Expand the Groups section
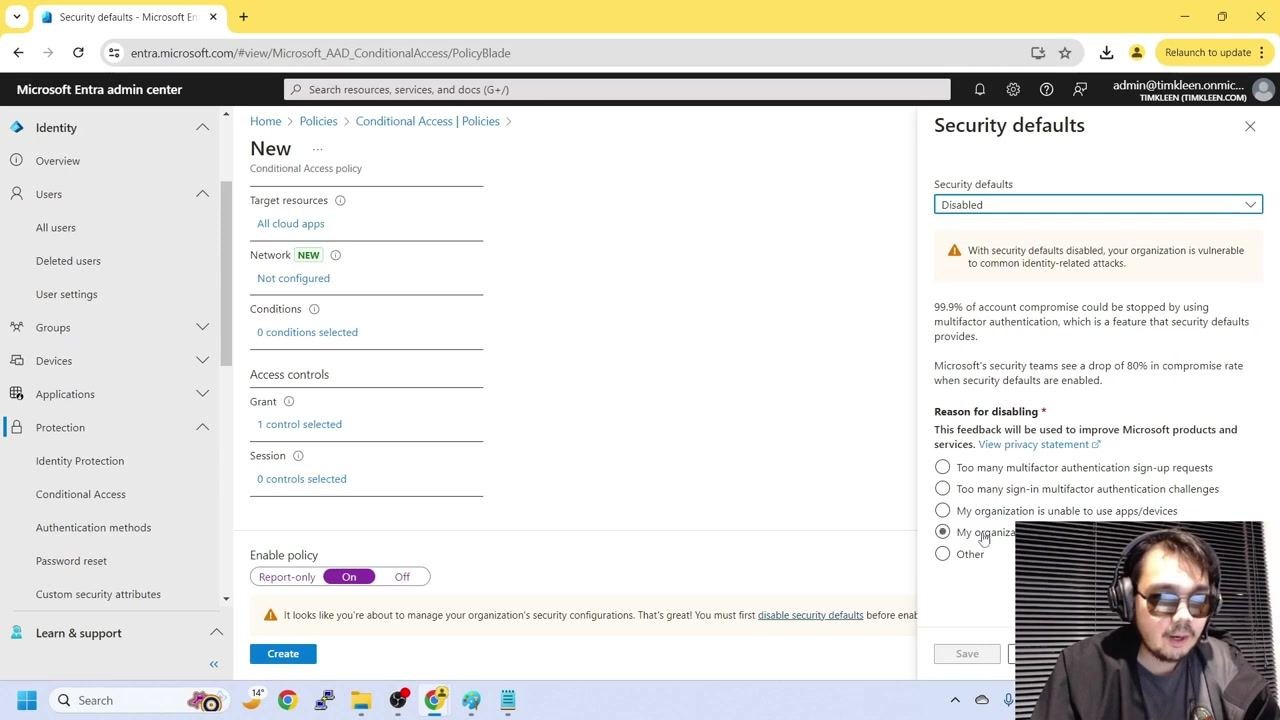Image resolution: width=1280 pixels, height=720 pixels. click(202, 327)
